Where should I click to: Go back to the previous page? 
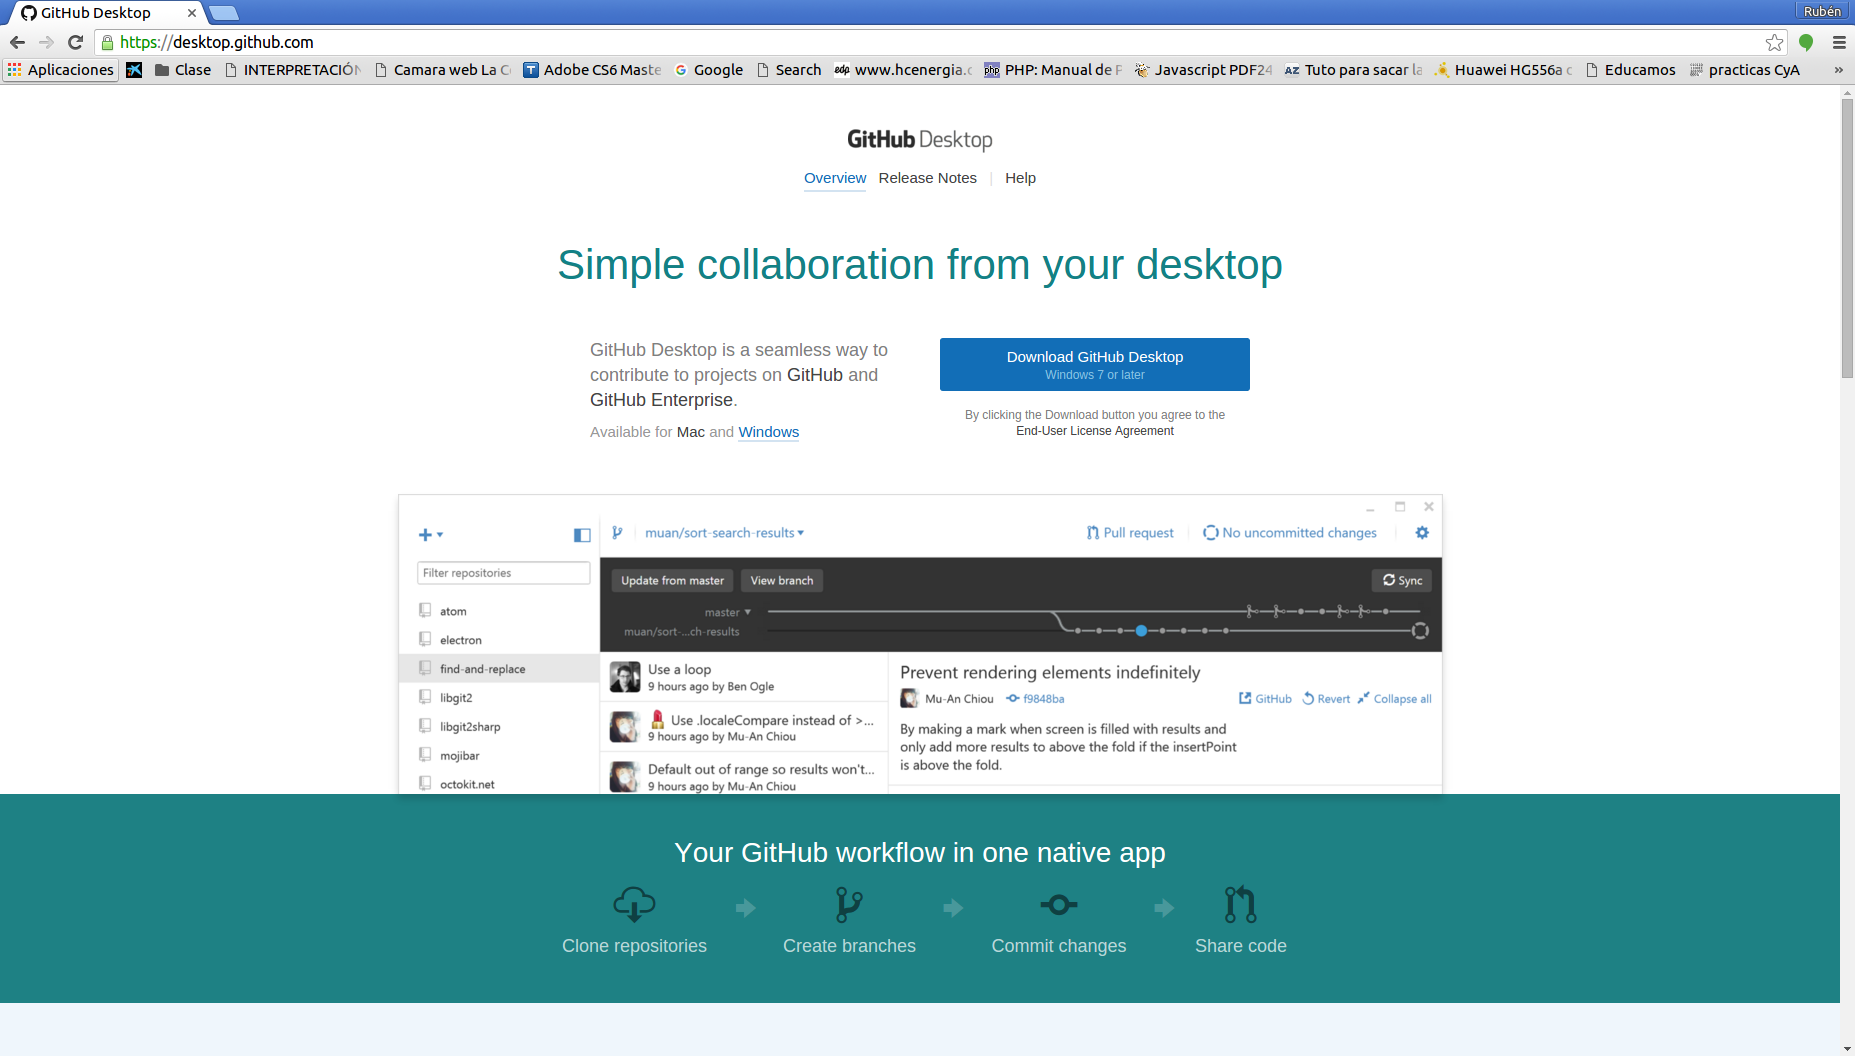click(17, 42)
